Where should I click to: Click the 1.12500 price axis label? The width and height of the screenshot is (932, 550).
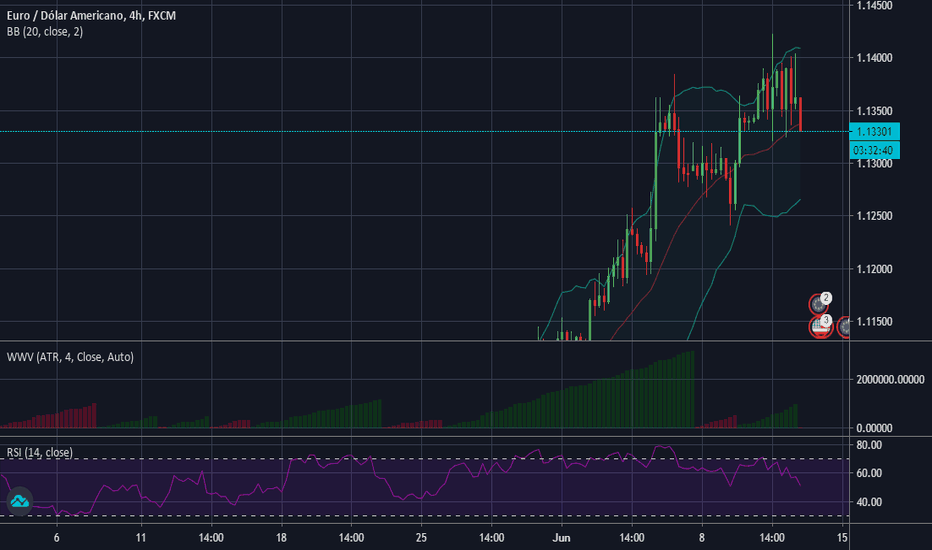[874, 216]
